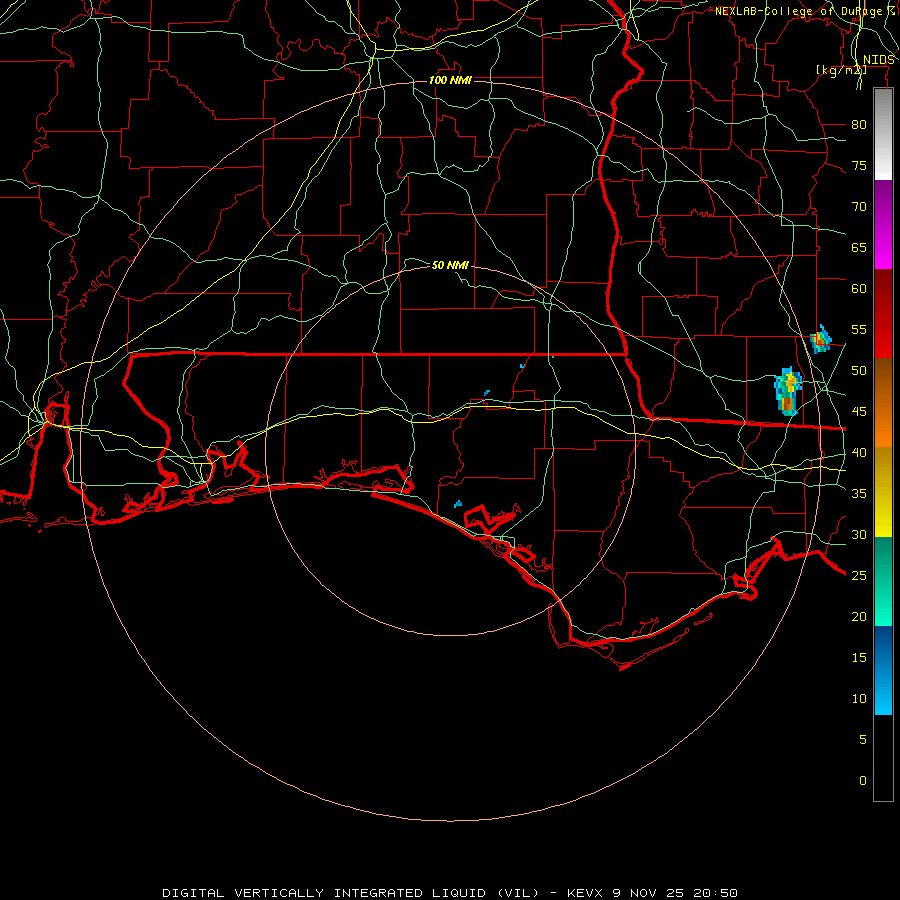Click the 15 value on the color scale

pyautogui.click(x=859, y=658)
